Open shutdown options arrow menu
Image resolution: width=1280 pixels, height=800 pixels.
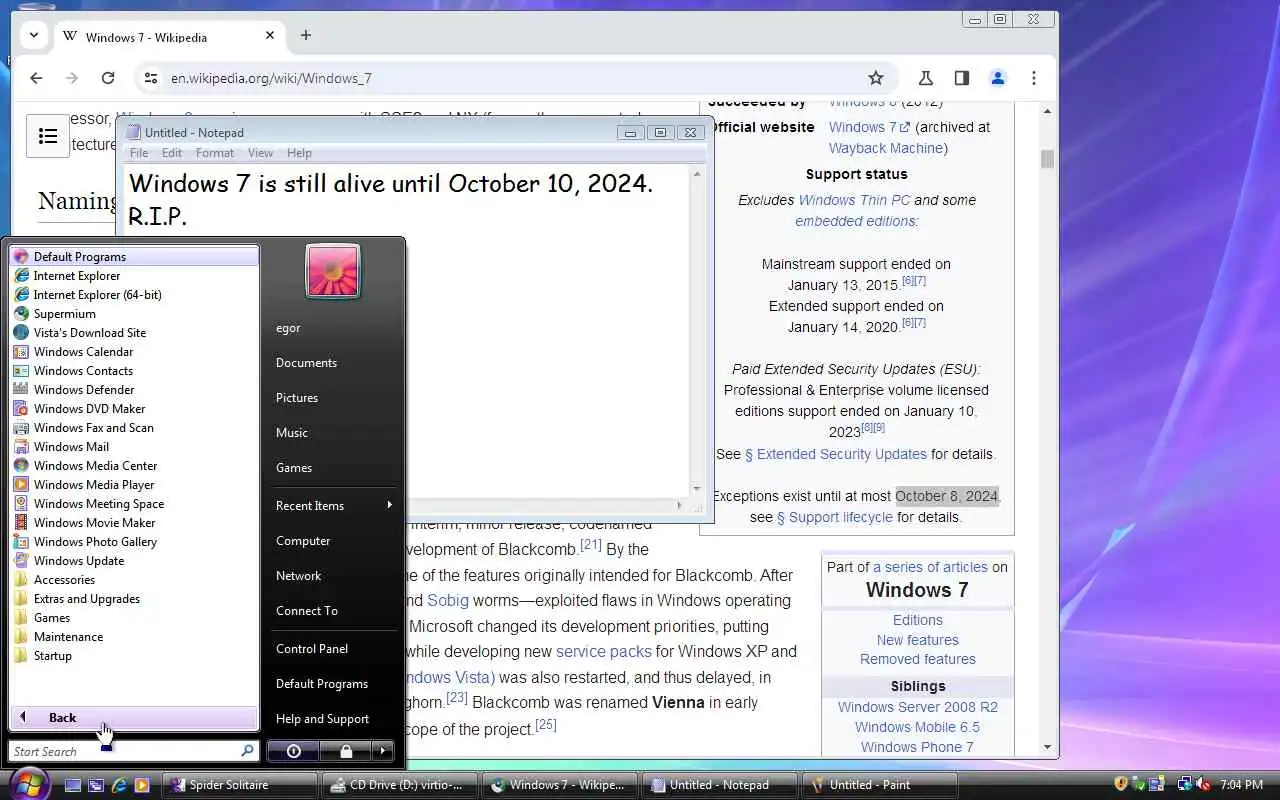click(x=383, y=751)
